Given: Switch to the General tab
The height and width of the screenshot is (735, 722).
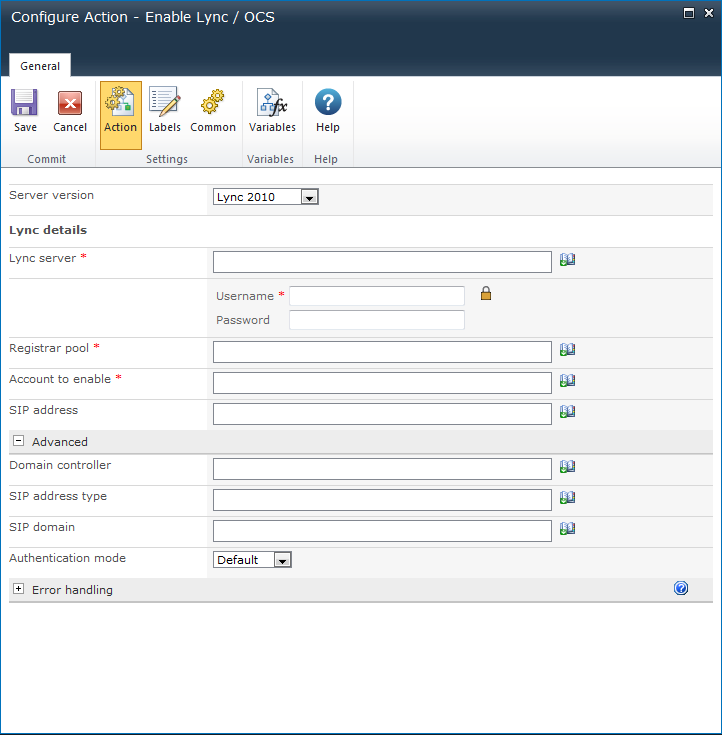Looking at the screenshot, I should 40,66.
